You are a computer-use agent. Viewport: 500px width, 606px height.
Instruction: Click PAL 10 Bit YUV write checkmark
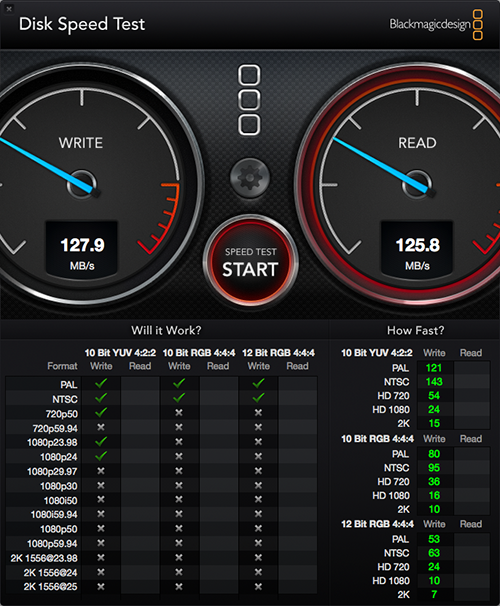click(101, 383)
